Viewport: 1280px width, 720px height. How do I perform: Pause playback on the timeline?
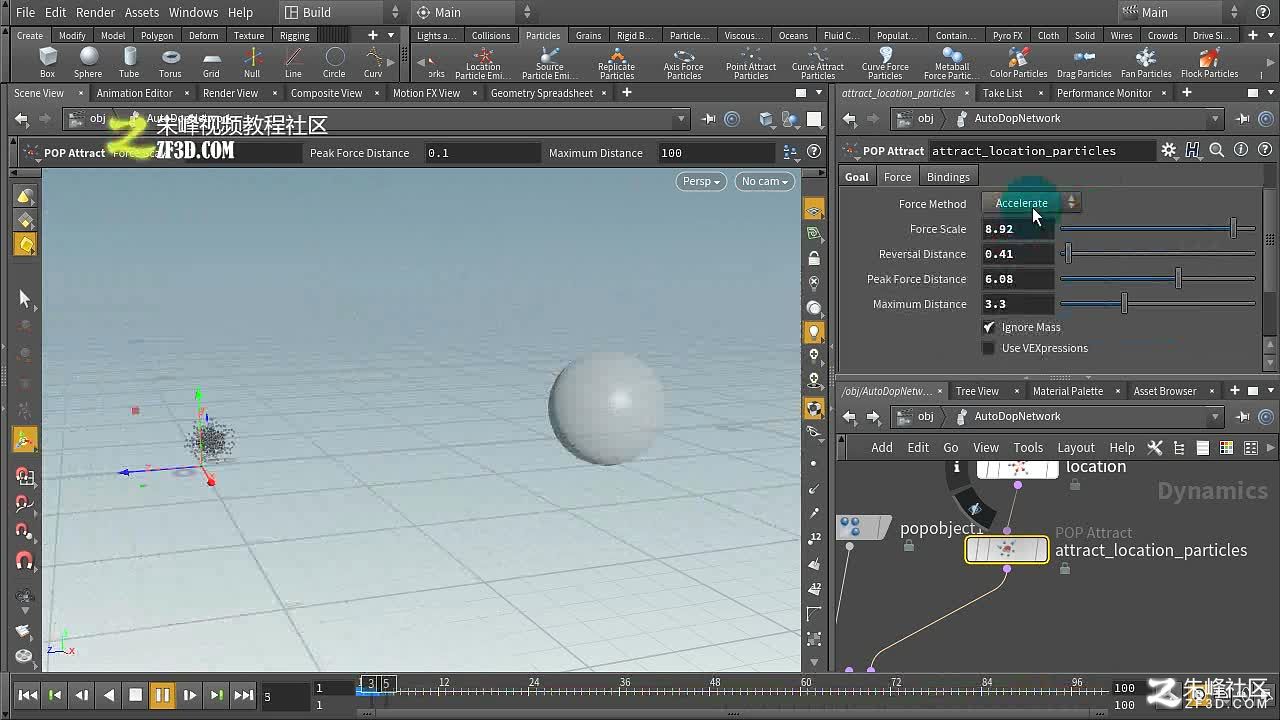point(162,695)
